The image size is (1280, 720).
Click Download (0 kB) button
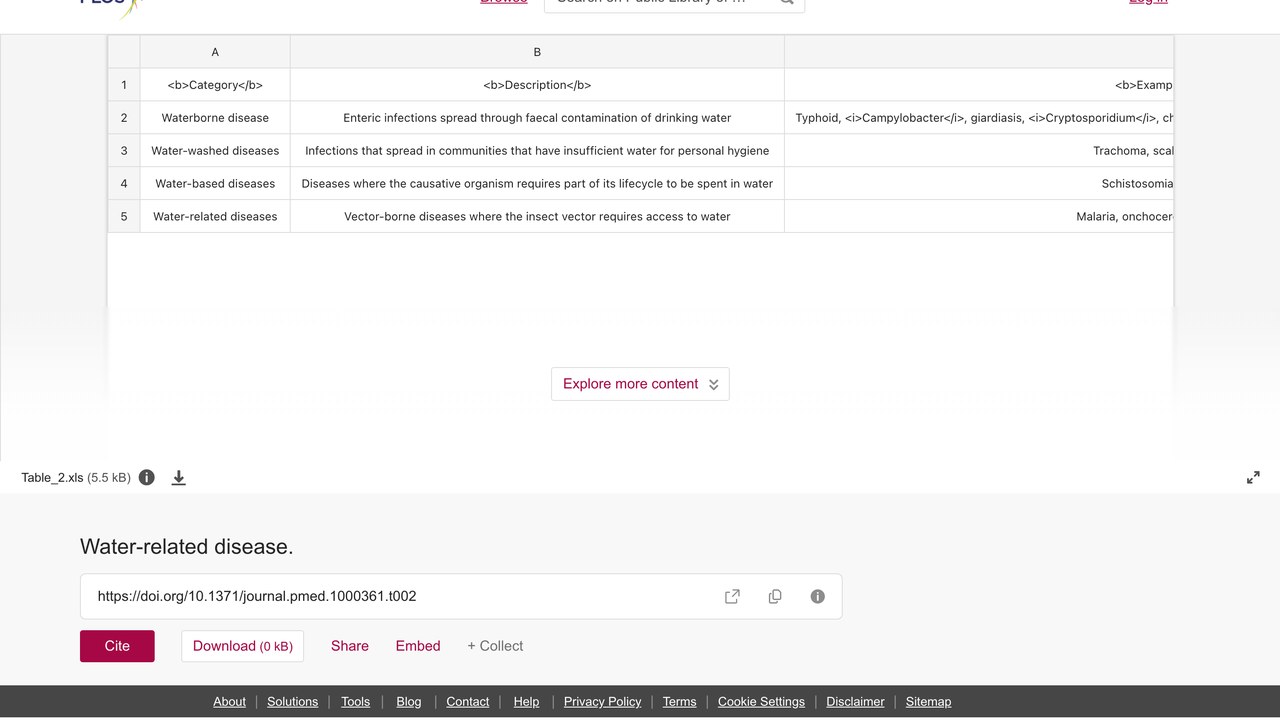point(243,646)
